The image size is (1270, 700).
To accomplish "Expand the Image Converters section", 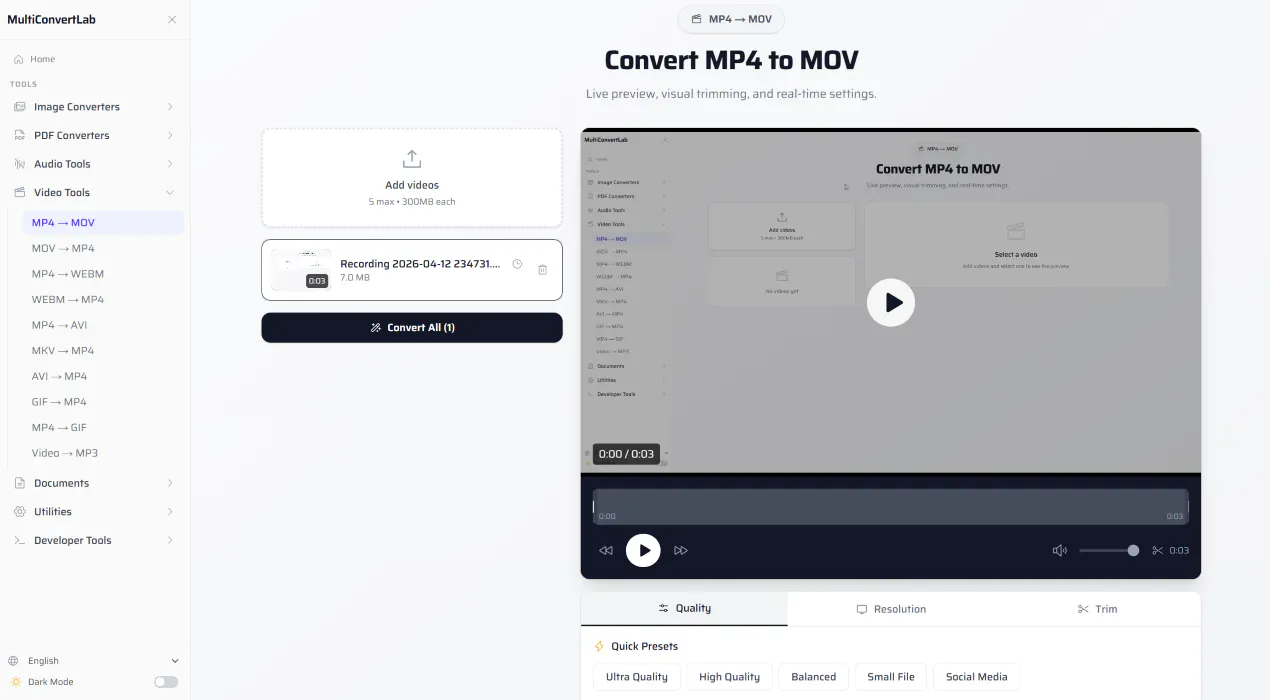I will pos(170,107).
